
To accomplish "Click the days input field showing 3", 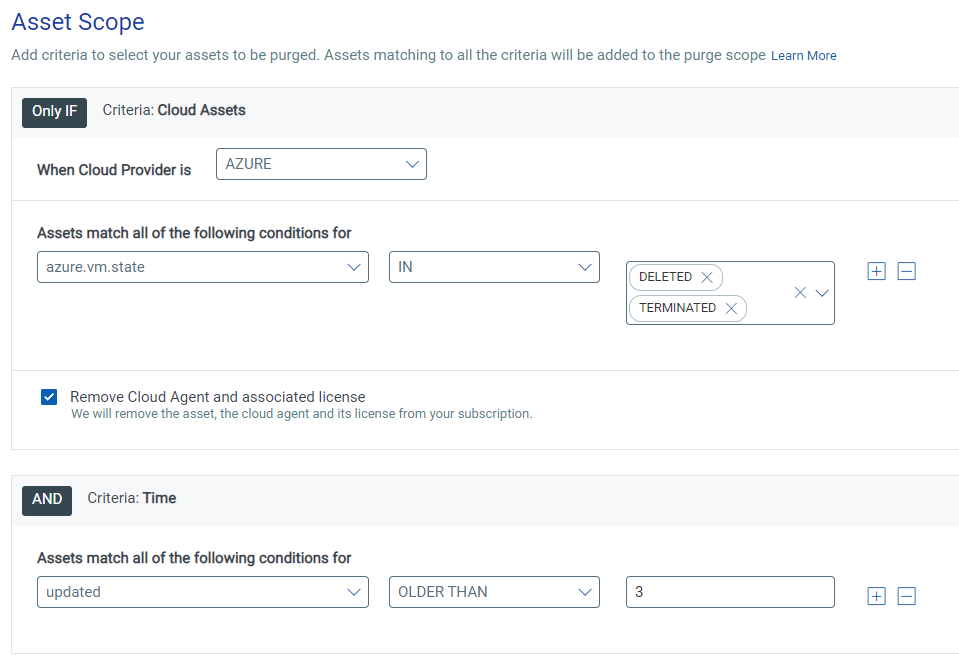I will [730, 592].
